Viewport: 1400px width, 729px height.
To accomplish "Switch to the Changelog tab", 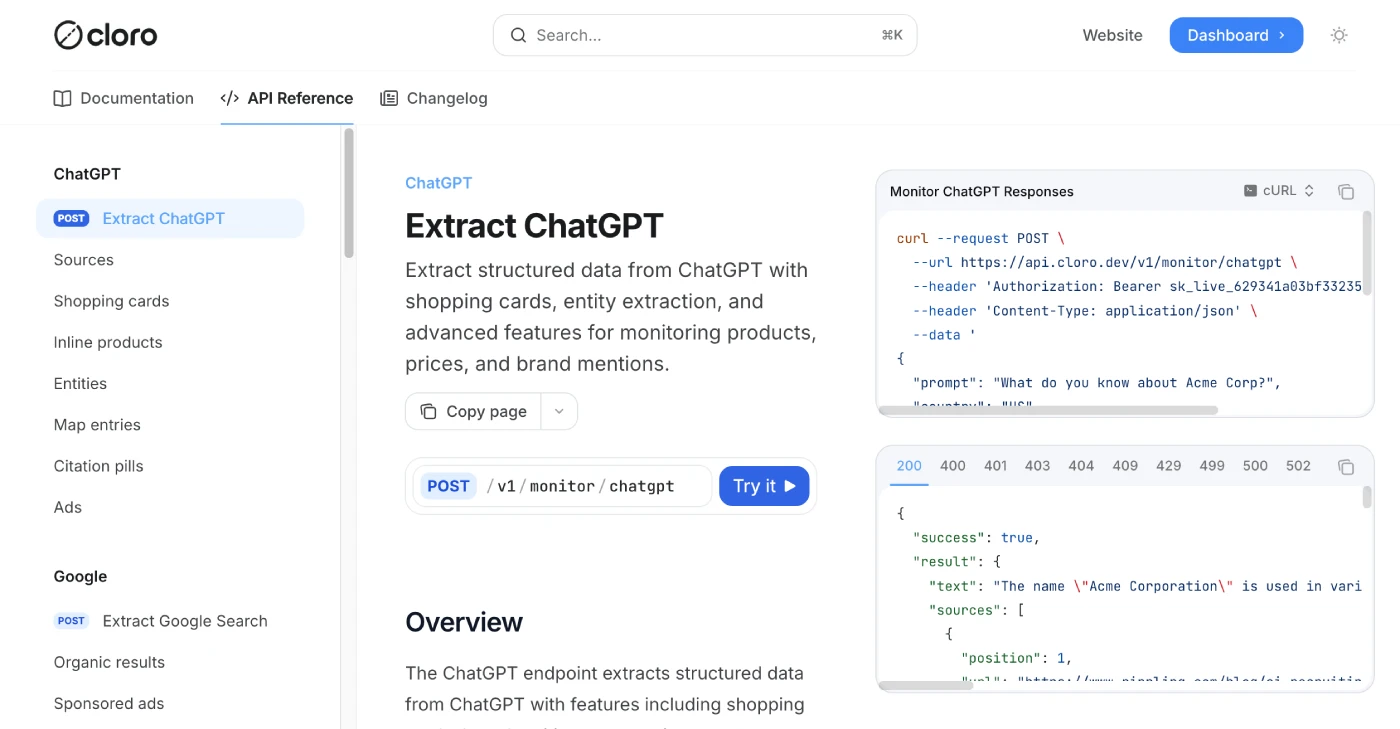I will pyautogui.click(x=434, y=98).
